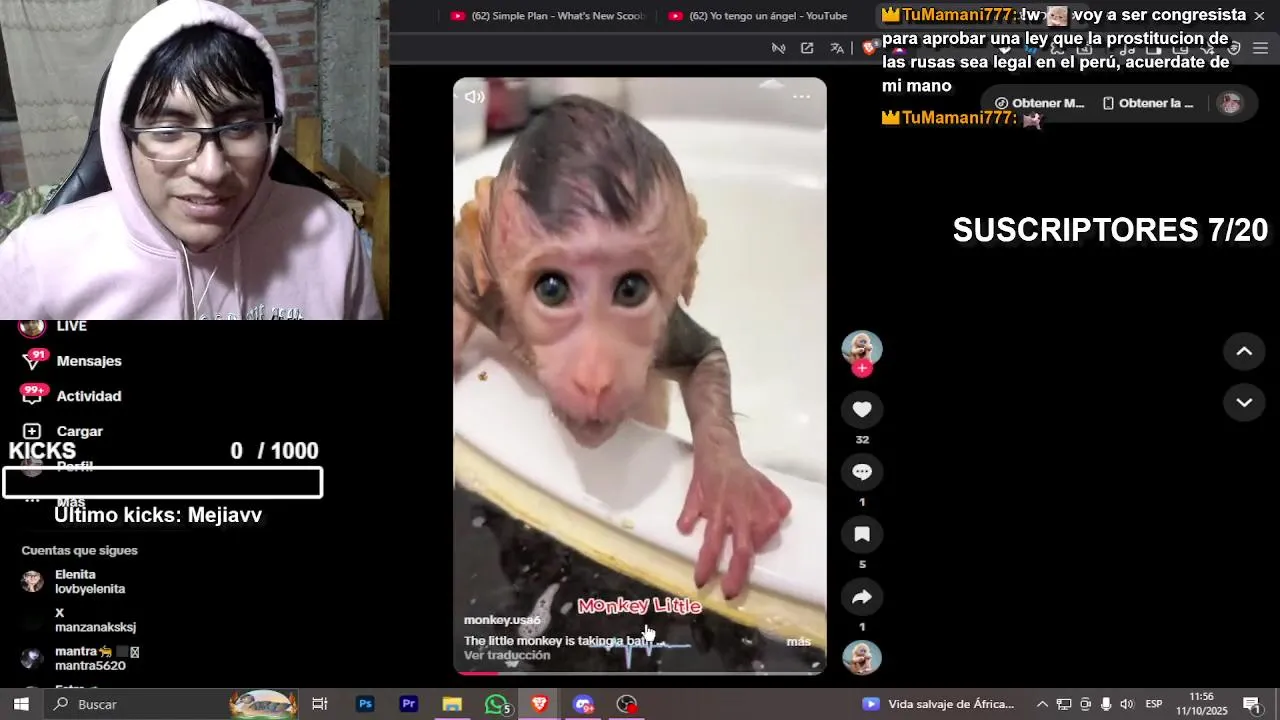This screenshot has height=720, width=1280.
Task: Open Actividad in the TikTok sidebar
Action: (89, 396)
